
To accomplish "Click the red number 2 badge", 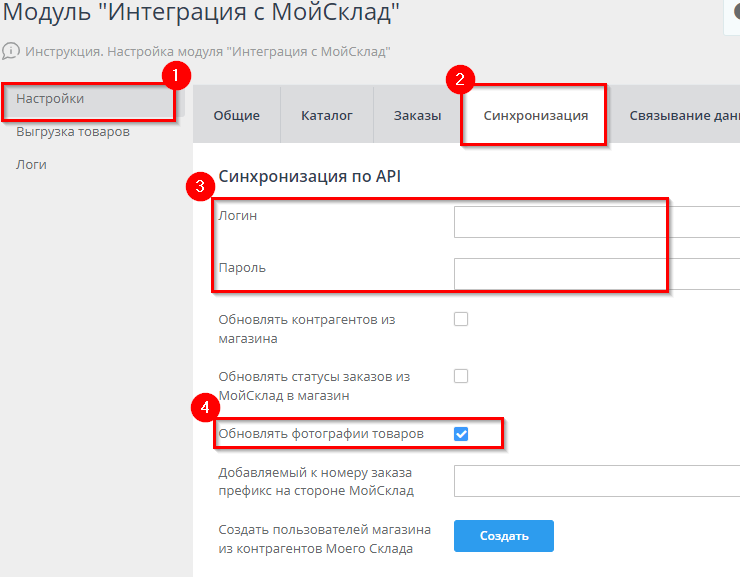I will tap(459, 80).
